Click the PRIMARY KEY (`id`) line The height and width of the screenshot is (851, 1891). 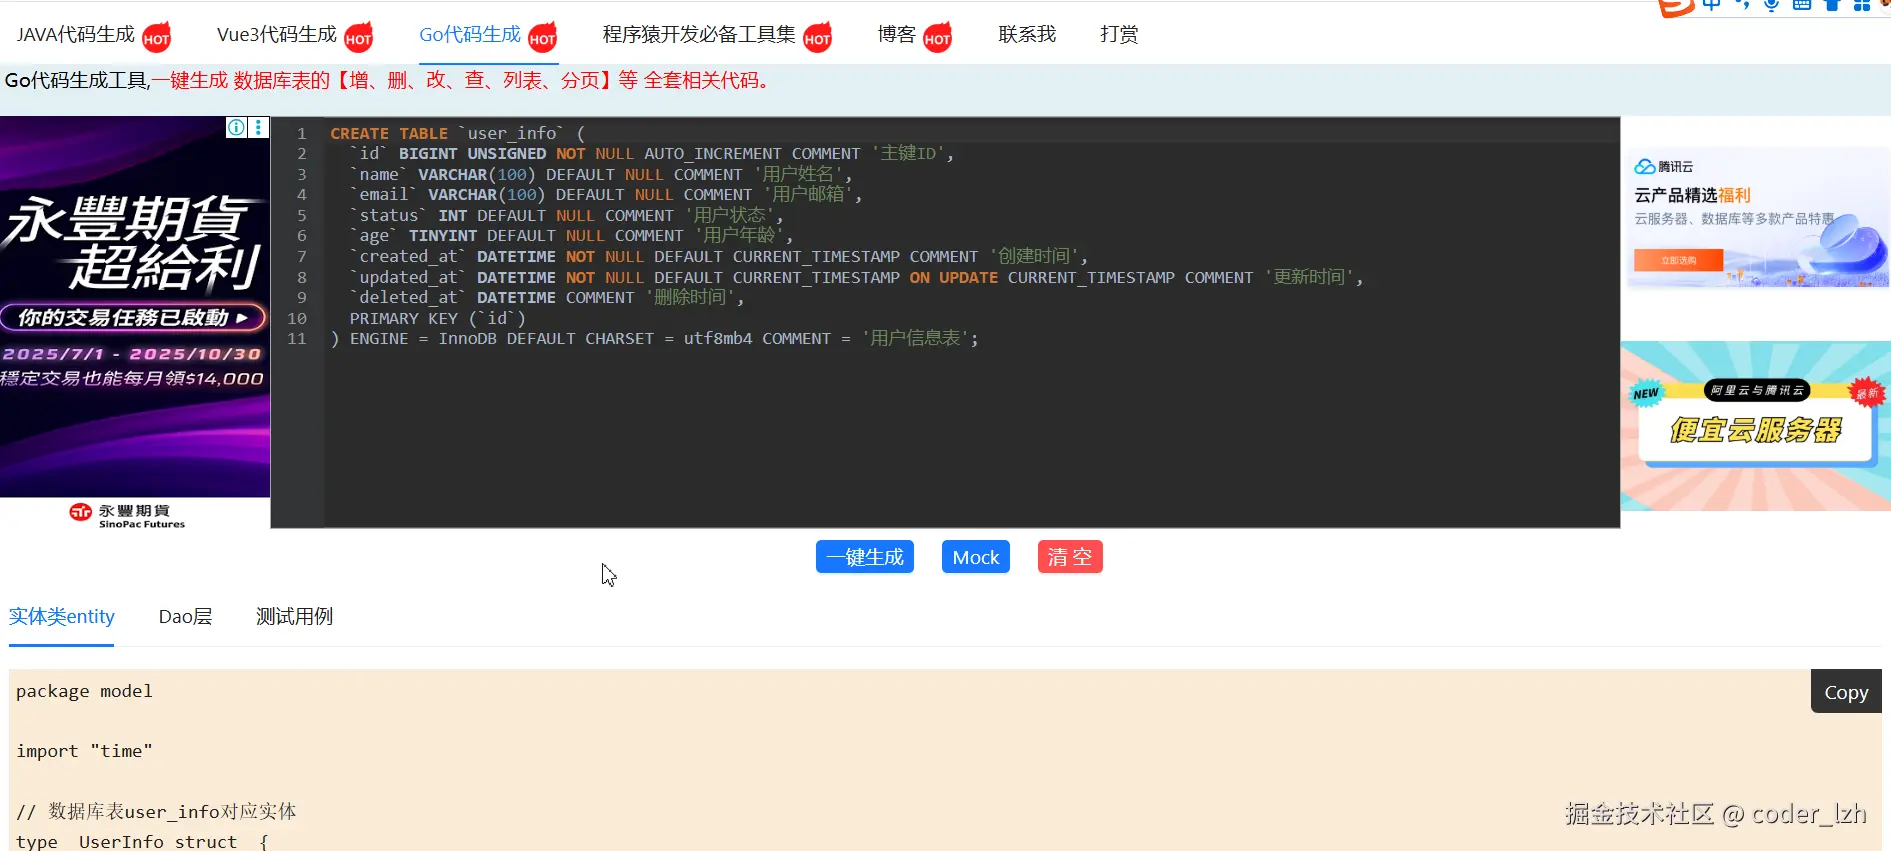point(438,318)
